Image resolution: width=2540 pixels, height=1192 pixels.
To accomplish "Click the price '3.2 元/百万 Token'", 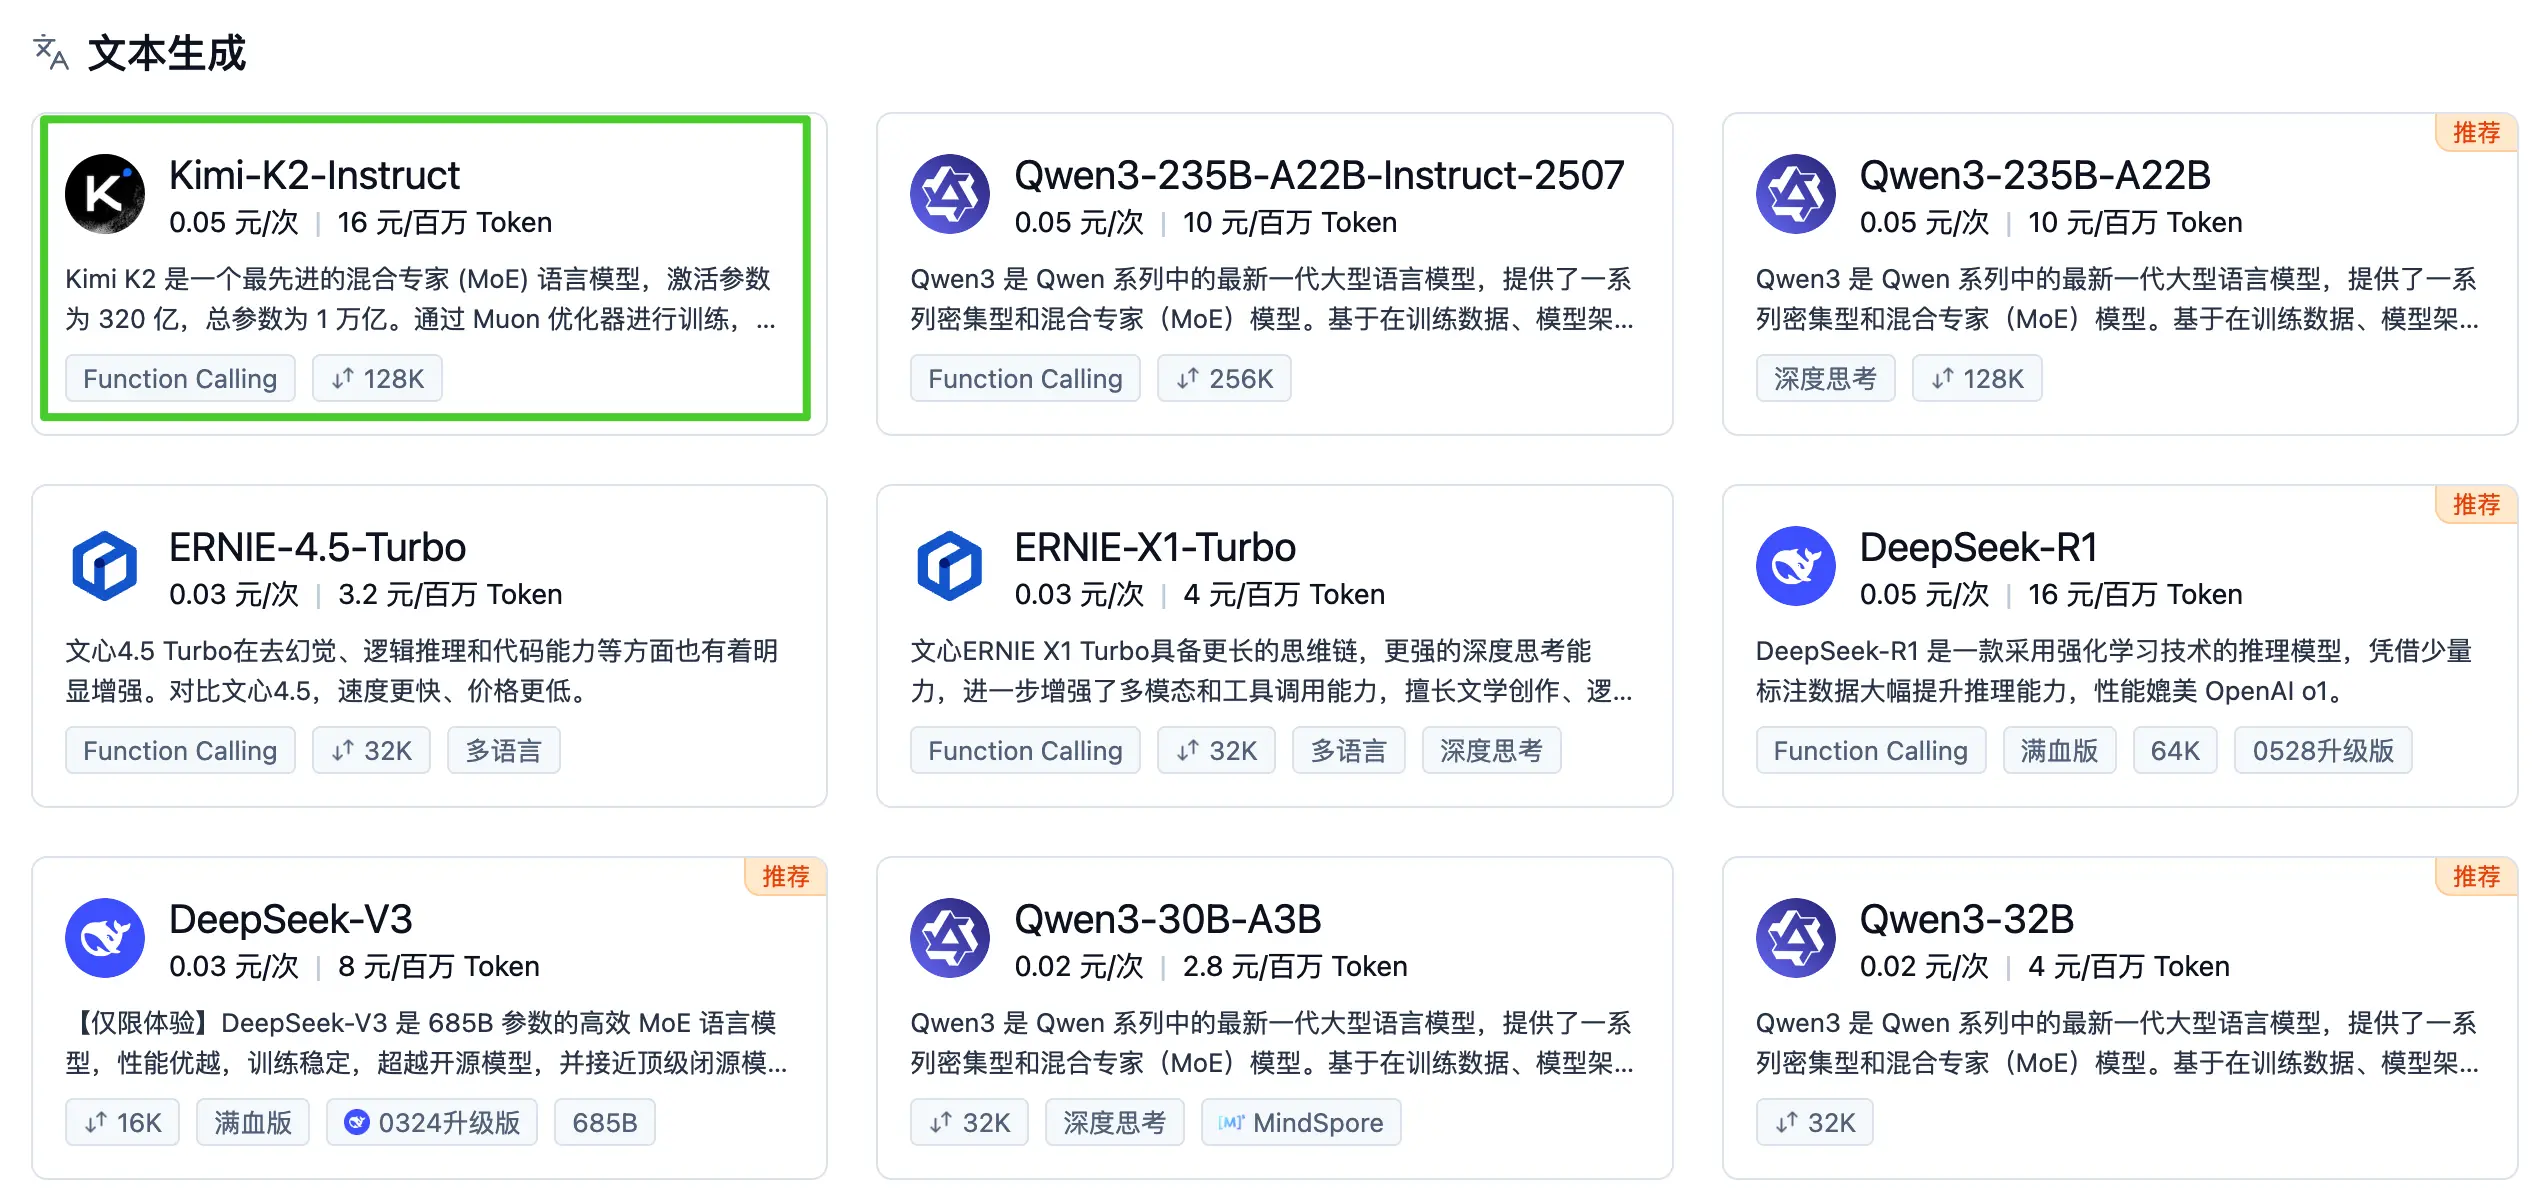I will 450,594.
